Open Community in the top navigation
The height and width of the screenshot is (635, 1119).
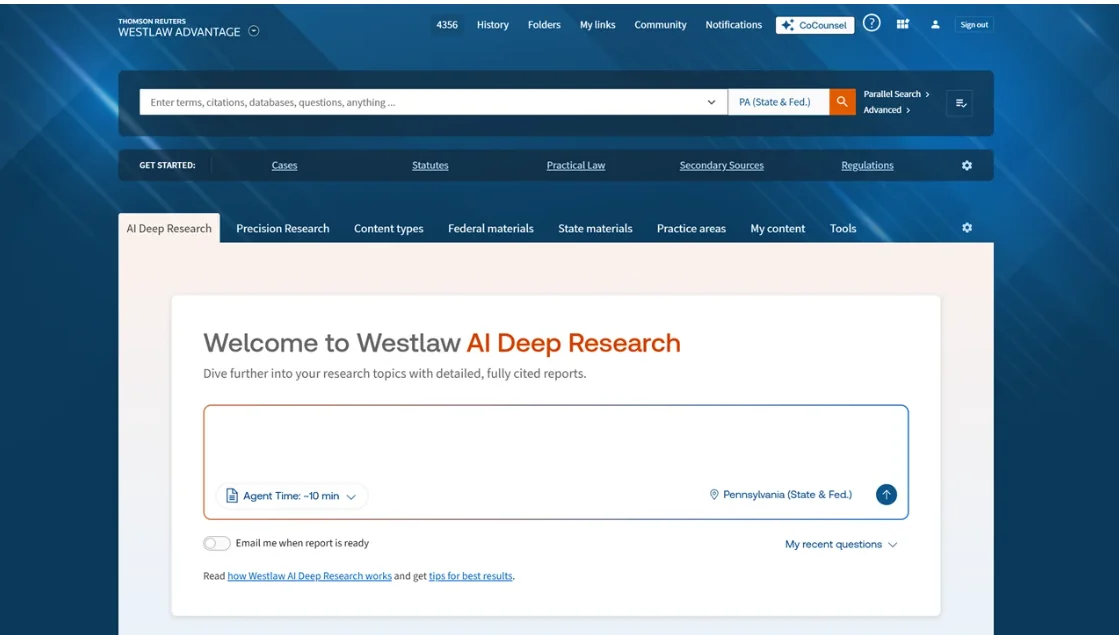coord(660,25)
